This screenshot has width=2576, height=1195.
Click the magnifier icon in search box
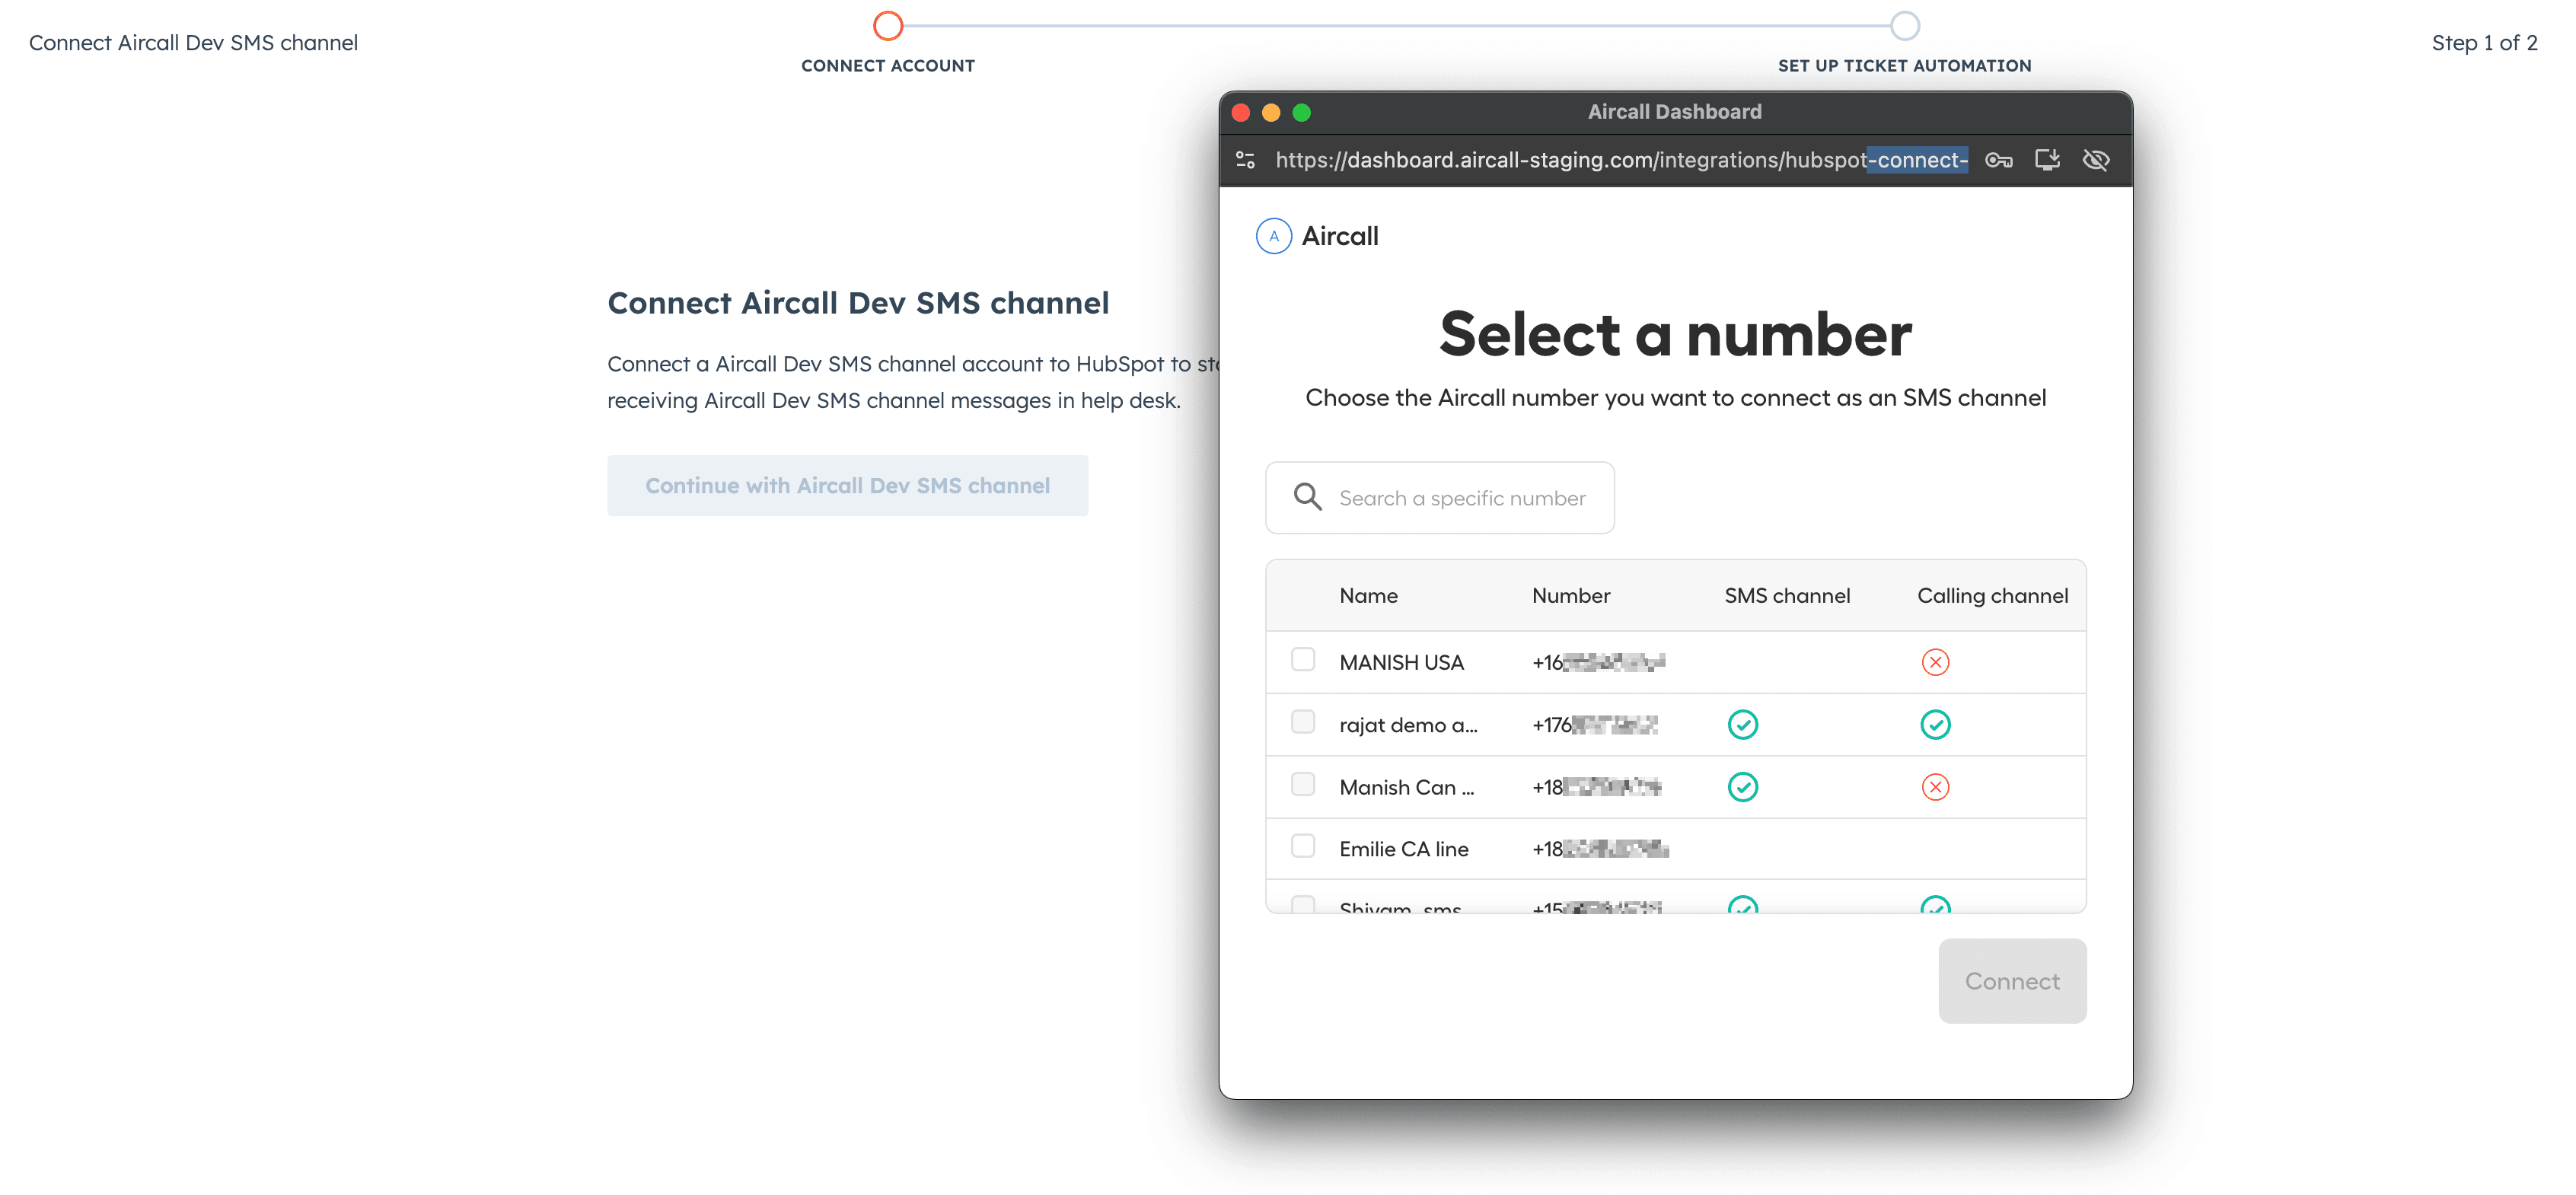(1307, 497)
